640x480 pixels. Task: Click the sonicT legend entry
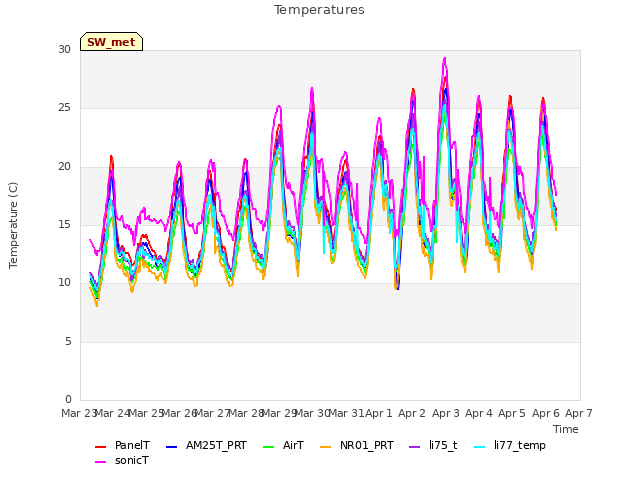tap(122, 460)
